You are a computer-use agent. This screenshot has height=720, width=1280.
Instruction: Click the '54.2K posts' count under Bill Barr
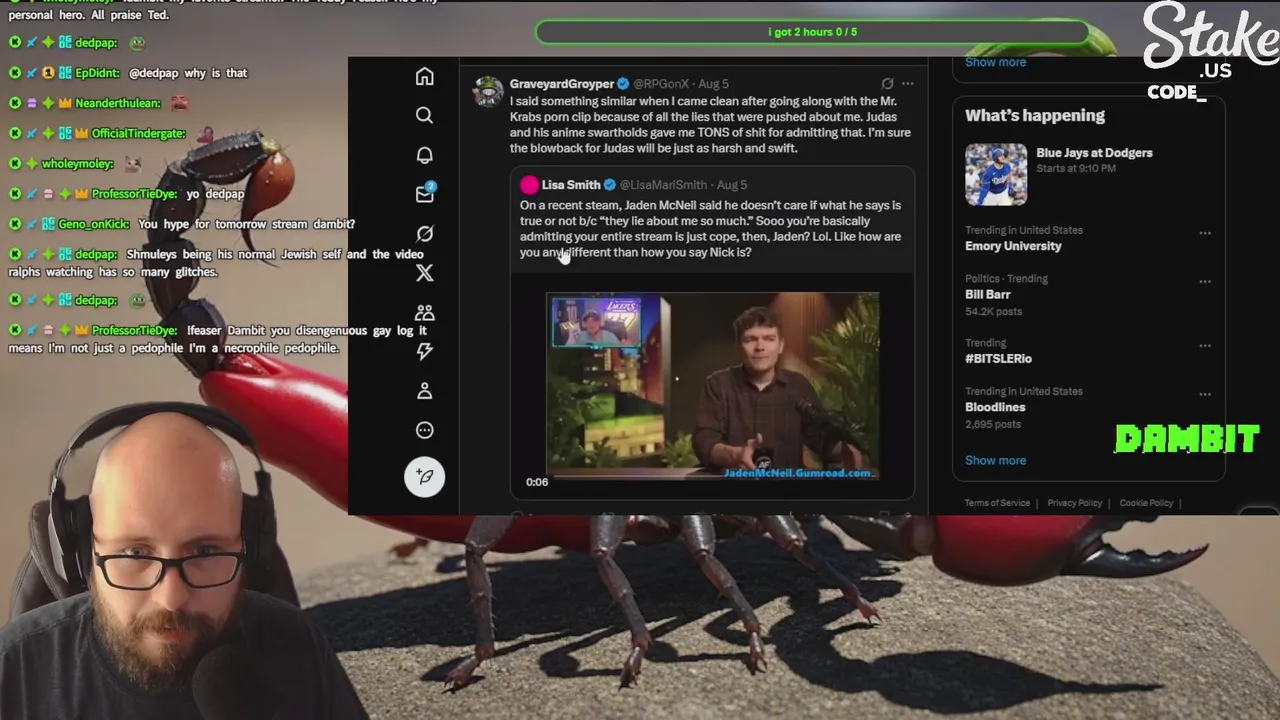pyautogui.click(x=993, y=312)
